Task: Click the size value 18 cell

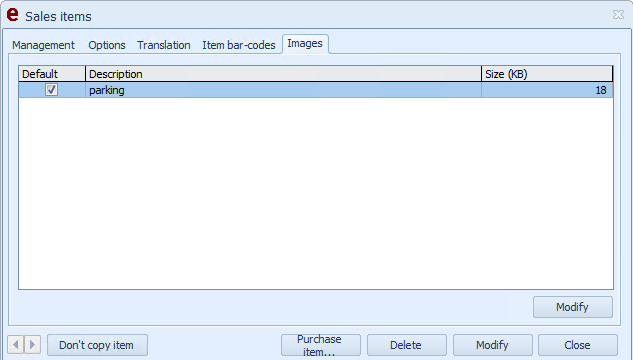Action: tap(547, 90)
